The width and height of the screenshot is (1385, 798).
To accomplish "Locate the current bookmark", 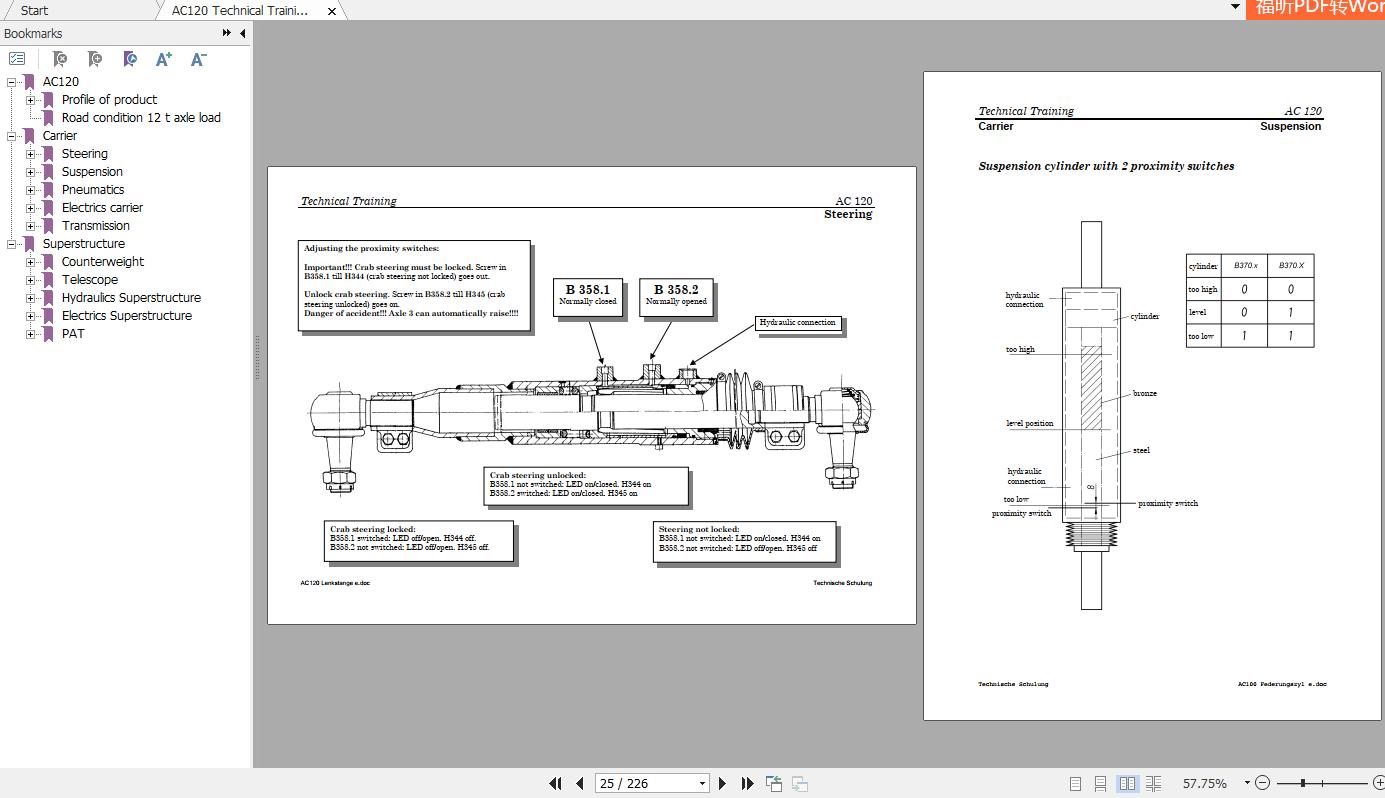I will pyautogui.click(x=129, y=59).
